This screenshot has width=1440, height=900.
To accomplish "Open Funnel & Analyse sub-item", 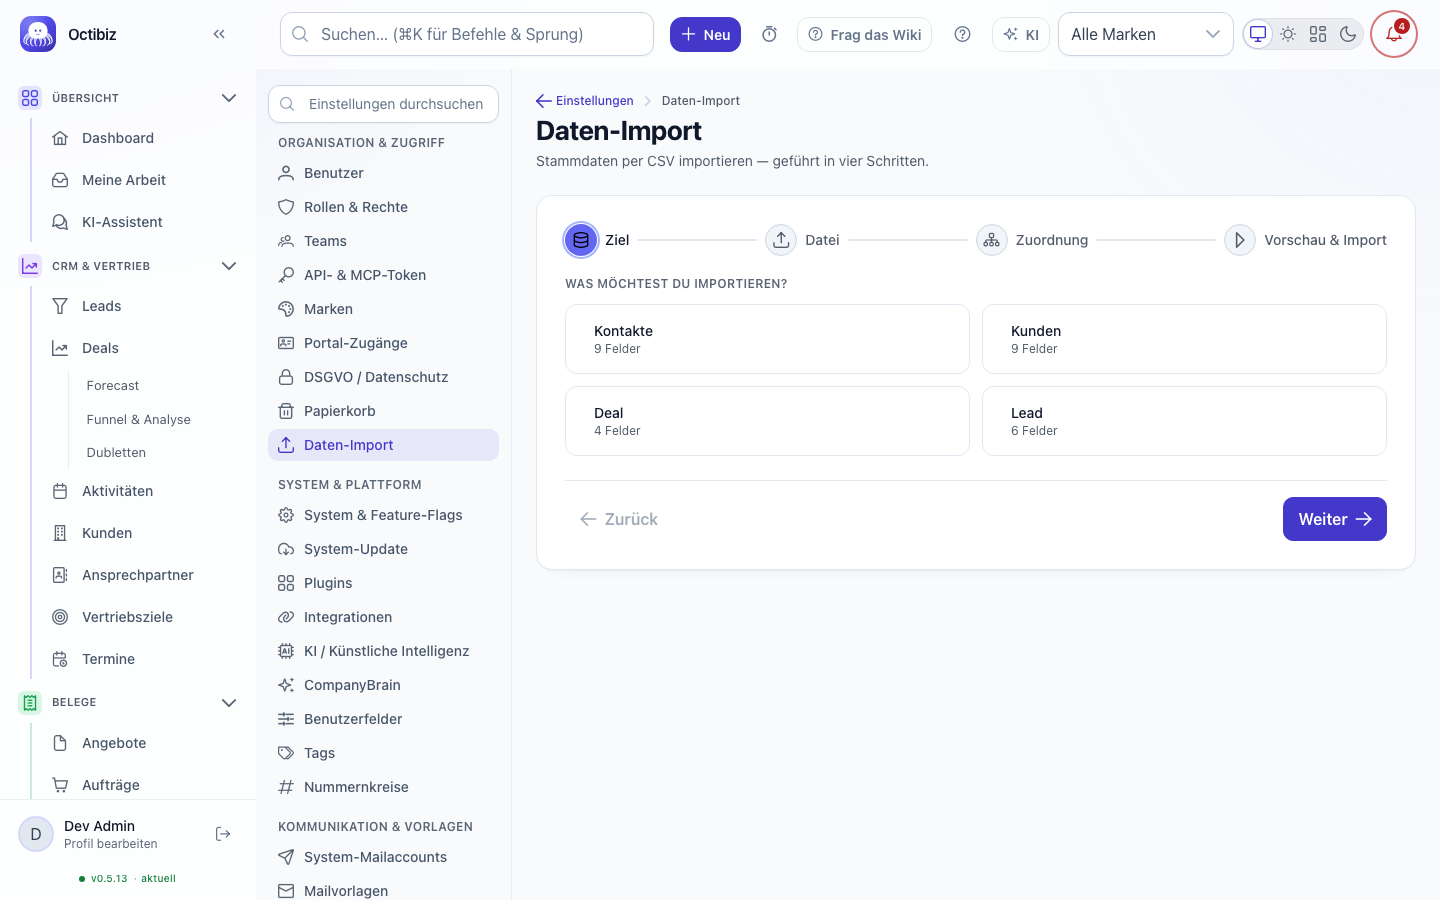I will pyautogui.click(x=138, y=419).
